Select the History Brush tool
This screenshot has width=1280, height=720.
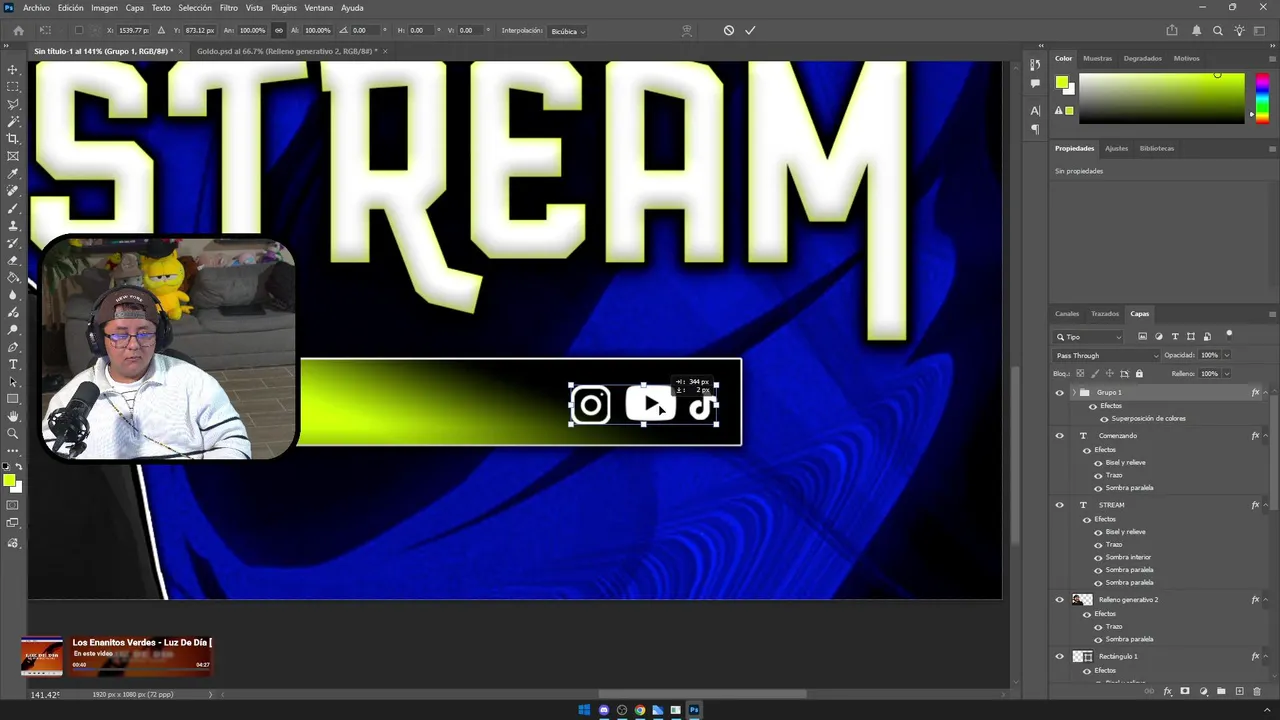13,242
